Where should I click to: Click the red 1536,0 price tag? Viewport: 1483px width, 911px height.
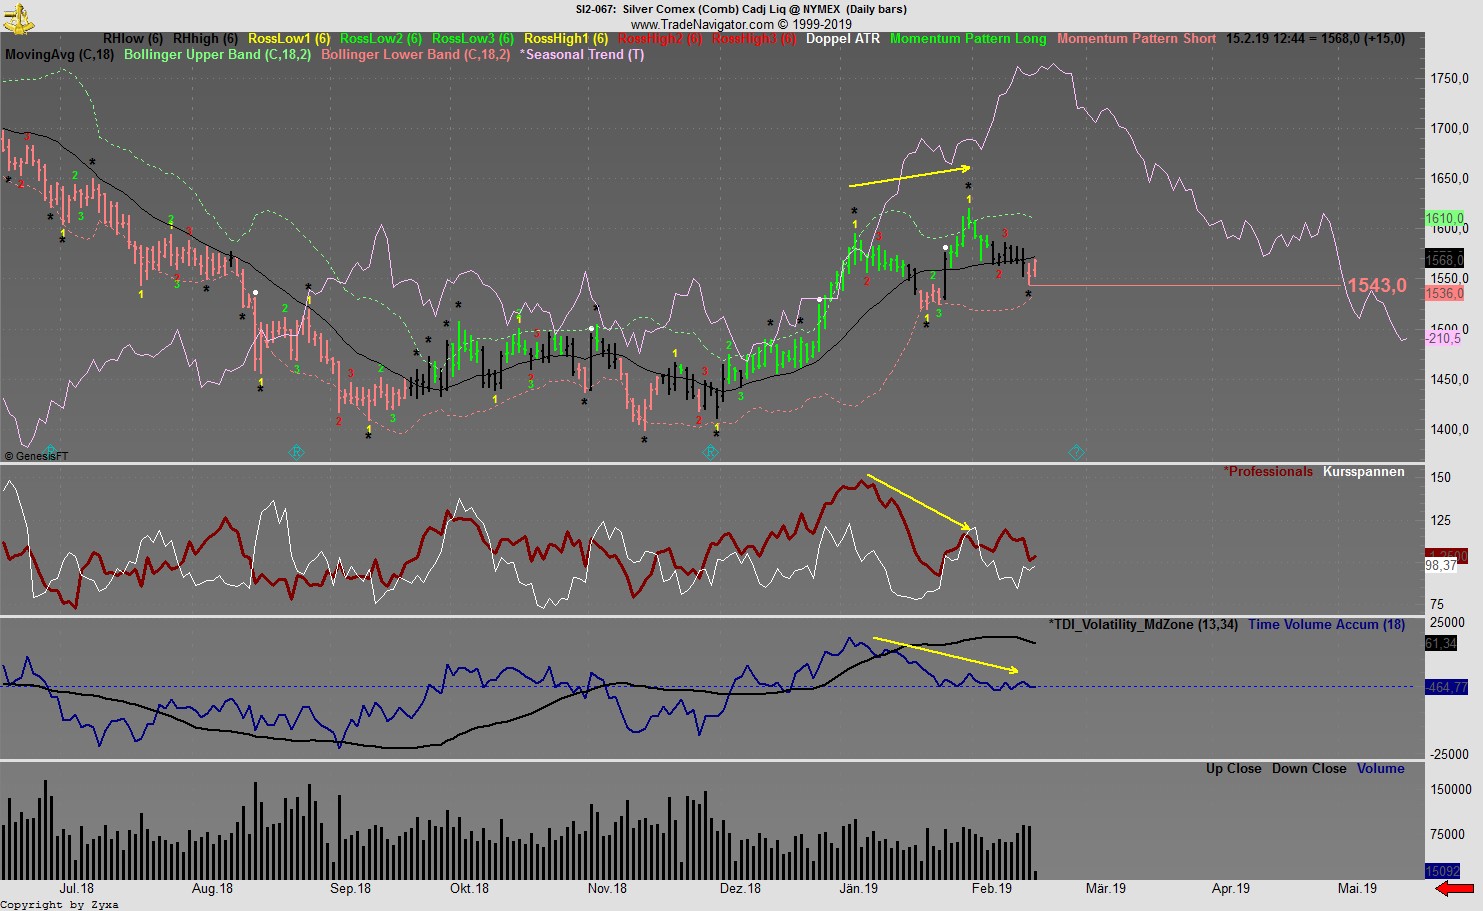1445,294
